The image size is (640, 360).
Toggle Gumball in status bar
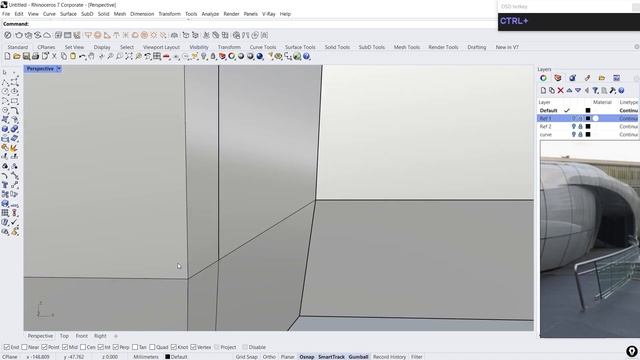[358, 357]
